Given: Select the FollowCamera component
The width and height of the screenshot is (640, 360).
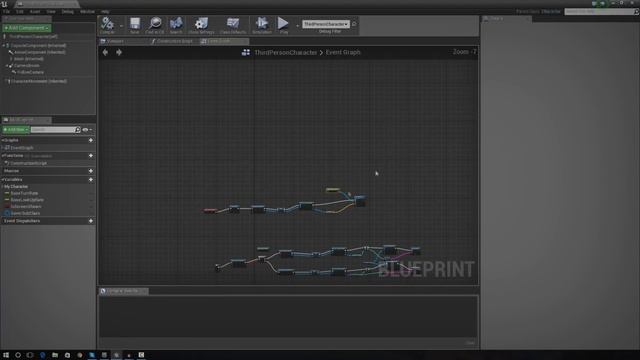Looking at the screenshot, I should (31, 72).
